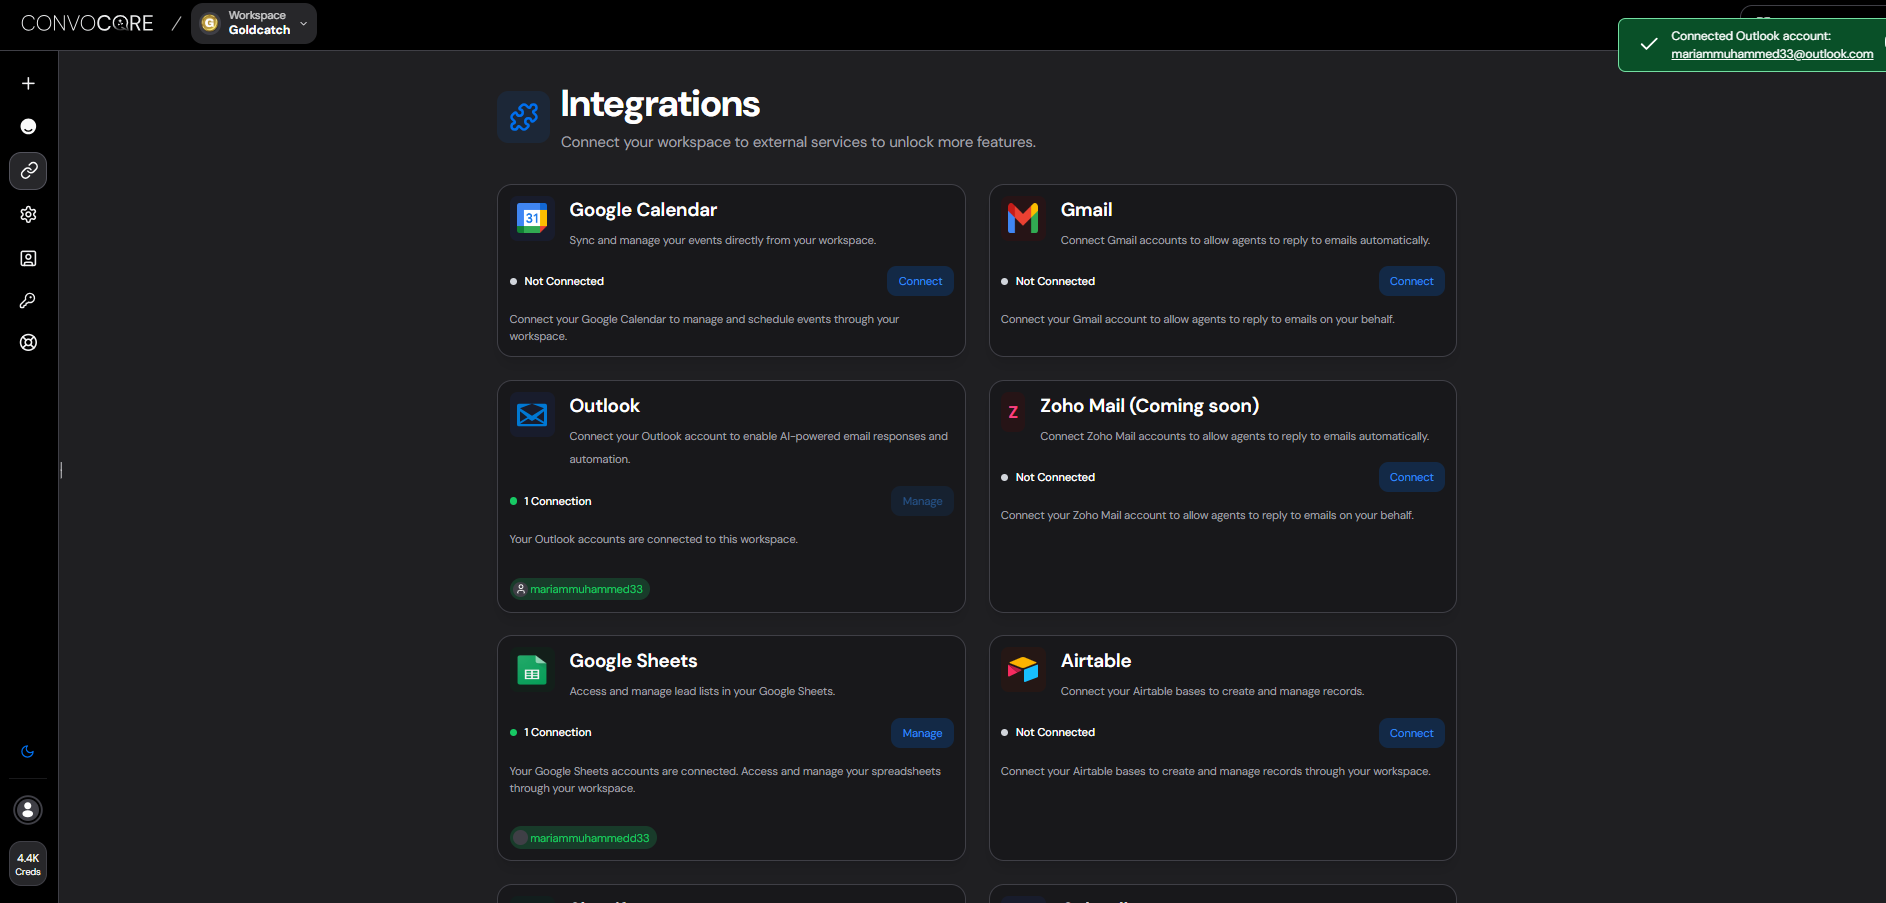Click Connect for Gmail
This screenshot has width=1886, height=903.
click(1411, 281)
